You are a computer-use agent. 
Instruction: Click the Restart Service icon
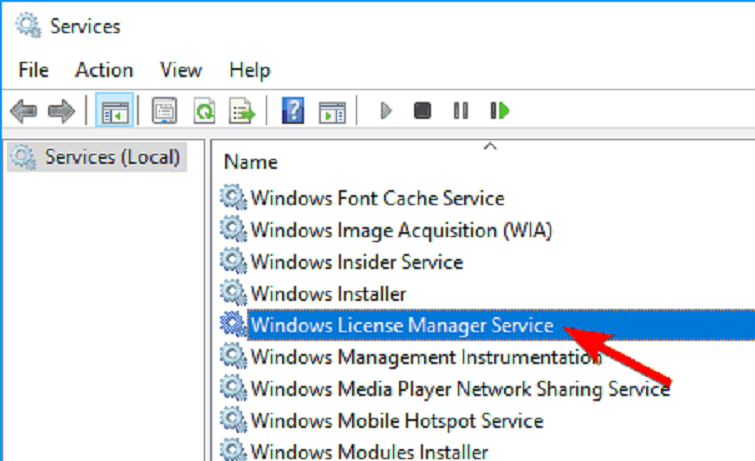coord(500,111)
